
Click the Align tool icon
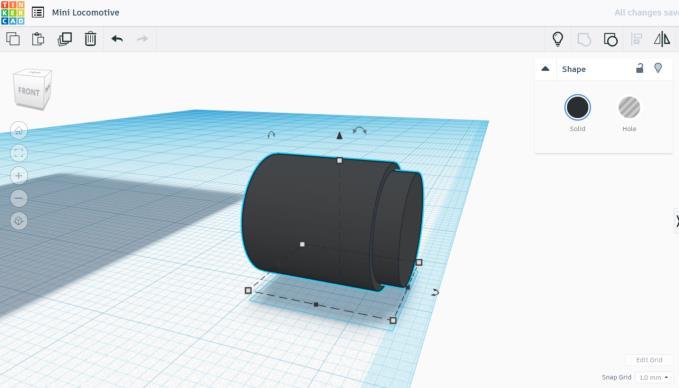637,39
